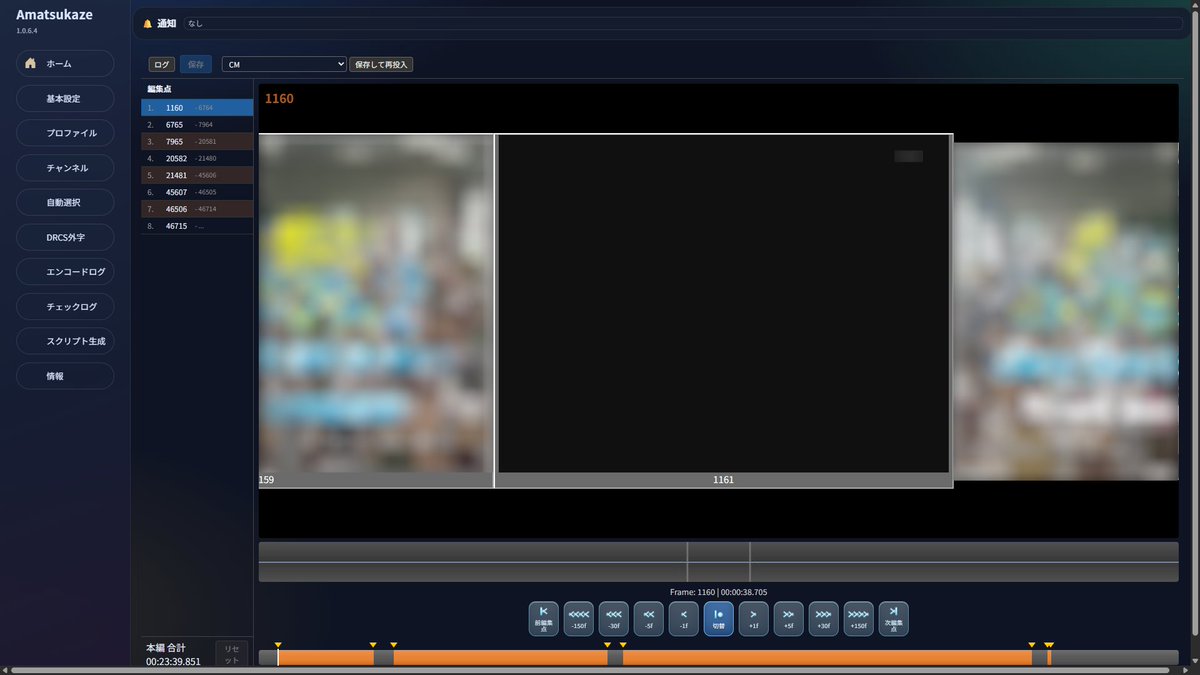The height and width of the screenshot is (675, 1200).
Task: Step back 30 frames (-30f)
Action: (613, 619)
